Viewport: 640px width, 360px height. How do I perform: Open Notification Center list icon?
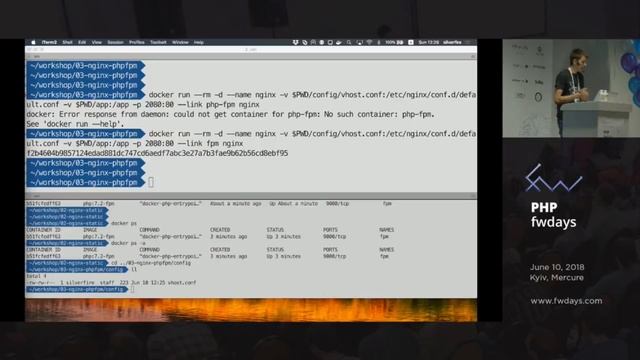pos(469,42)
